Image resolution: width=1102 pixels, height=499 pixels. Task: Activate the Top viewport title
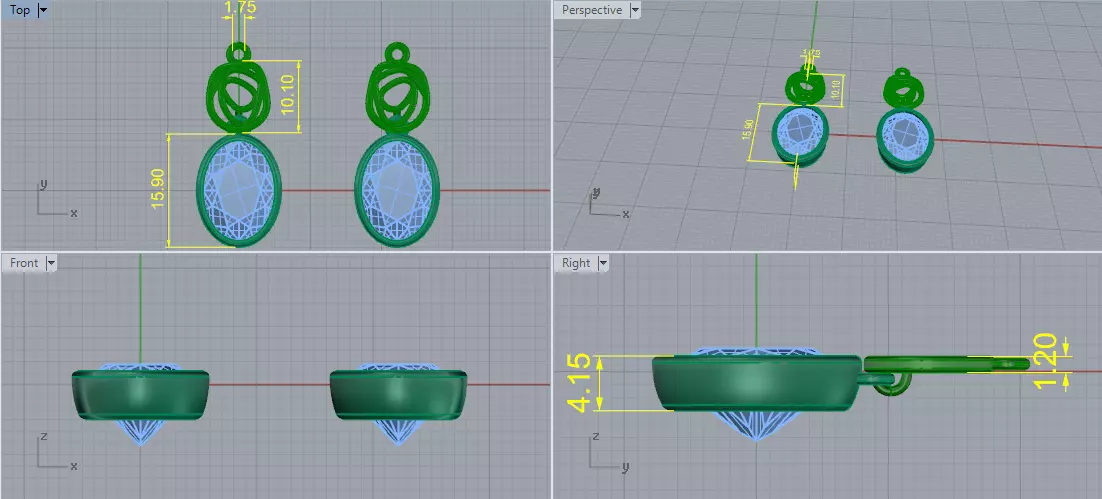(x=20, y=10)
